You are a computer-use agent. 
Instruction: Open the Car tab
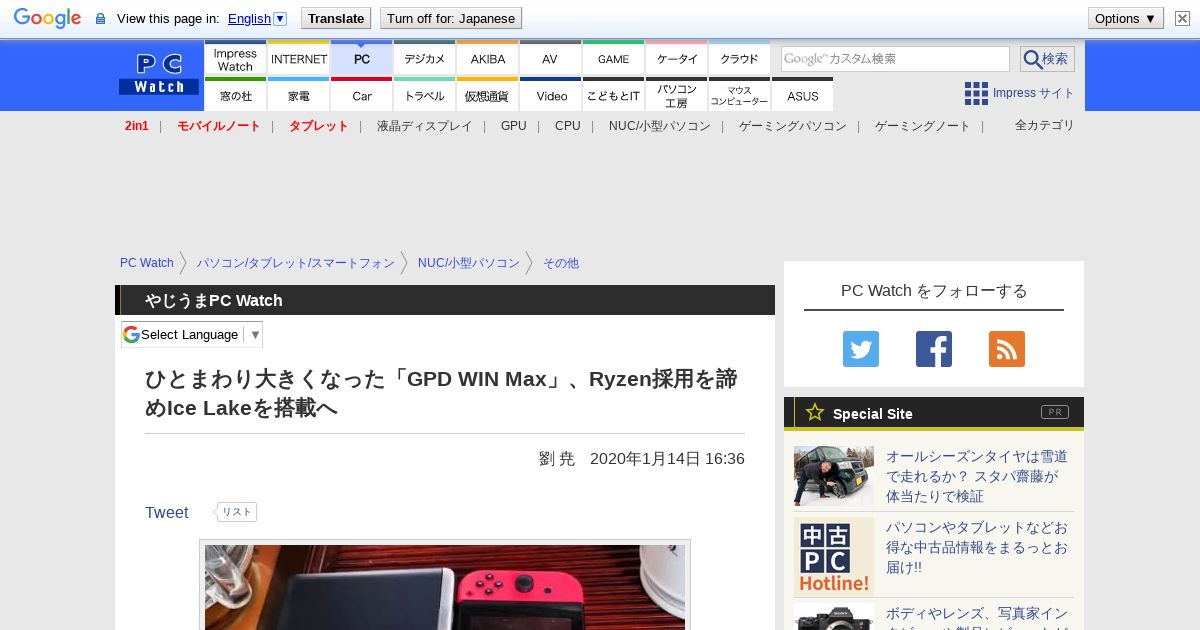[x=362, y=95]
